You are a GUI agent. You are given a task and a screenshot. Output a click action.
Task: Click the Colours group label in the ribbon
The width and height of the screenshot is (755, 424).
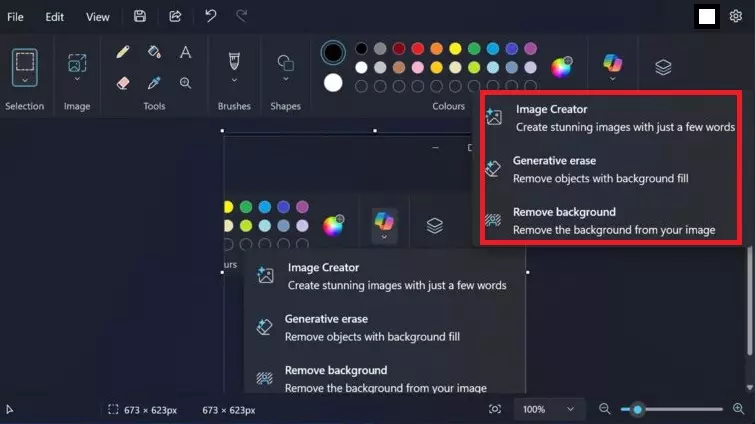(448, 106)
